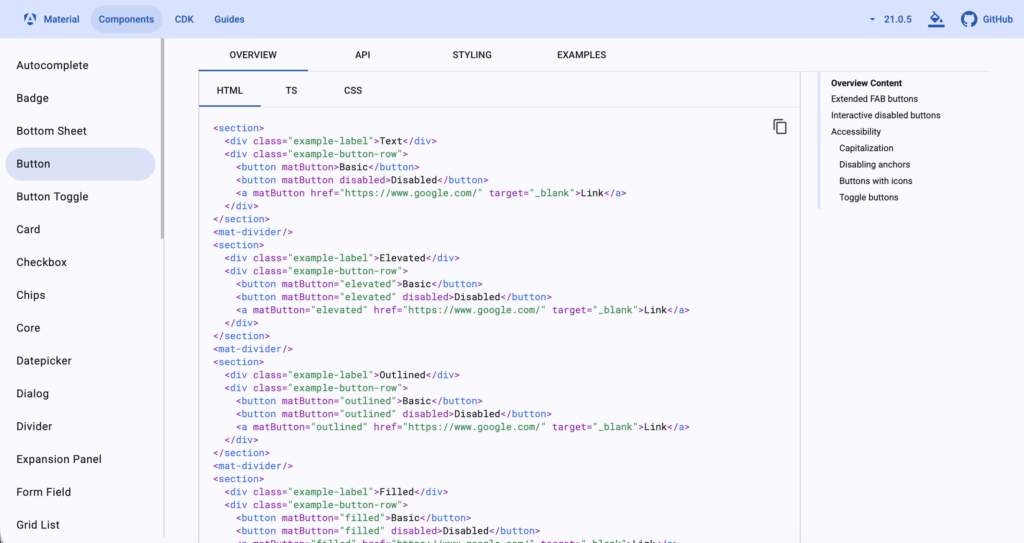
Task: Go to Checkbox component docs
Action: 41,262
